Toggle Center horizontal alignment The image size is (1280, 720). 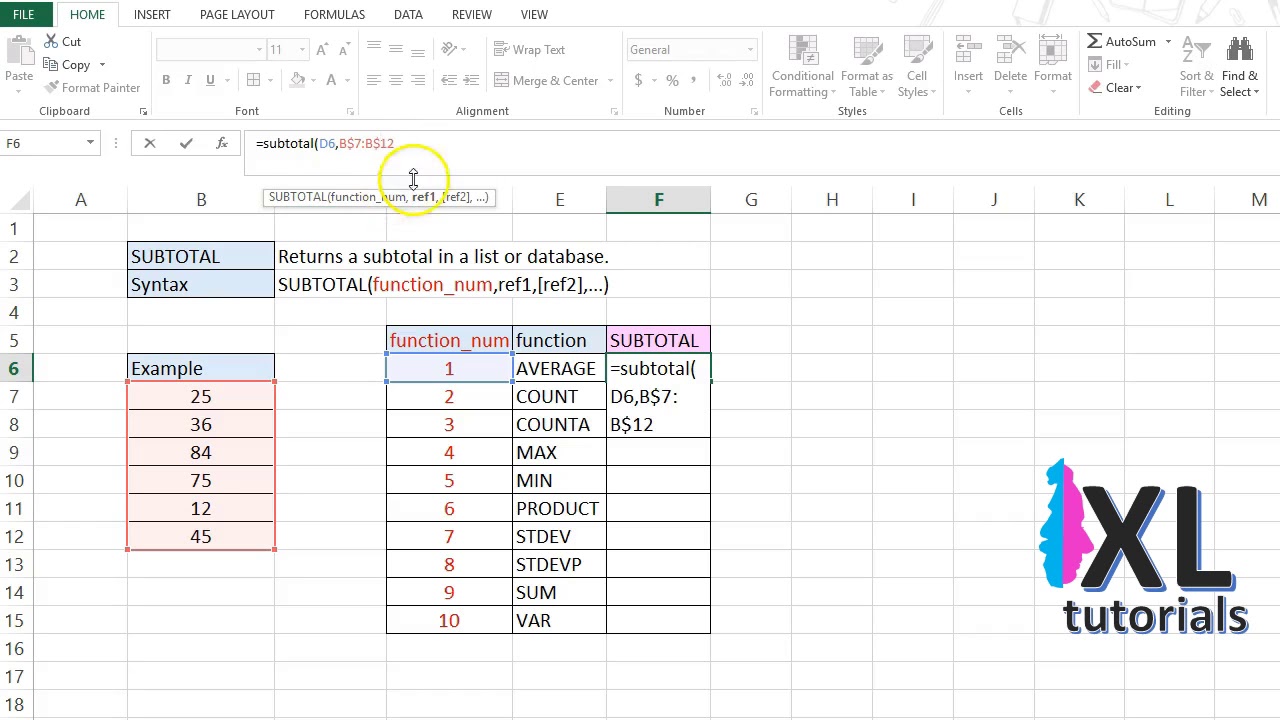tap(396, 81)
